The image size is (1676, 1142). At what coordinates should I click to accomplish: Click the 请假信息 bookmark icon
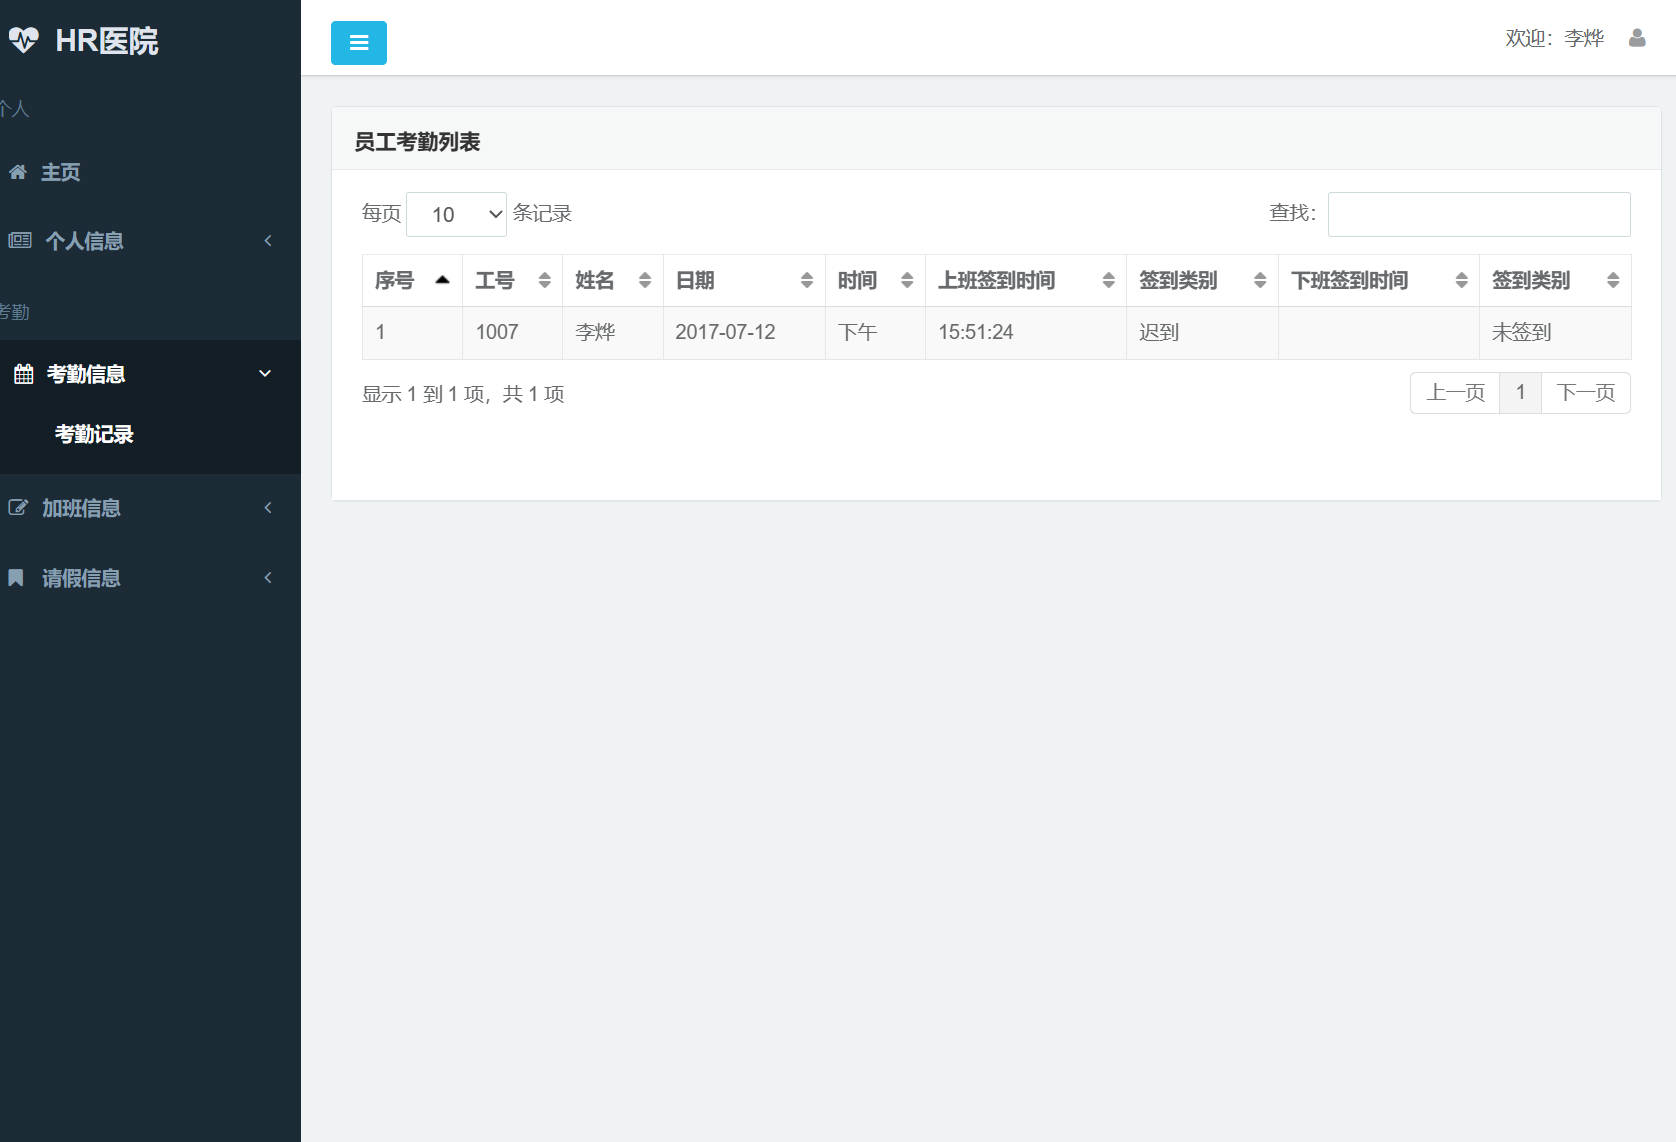pos(14,577)
